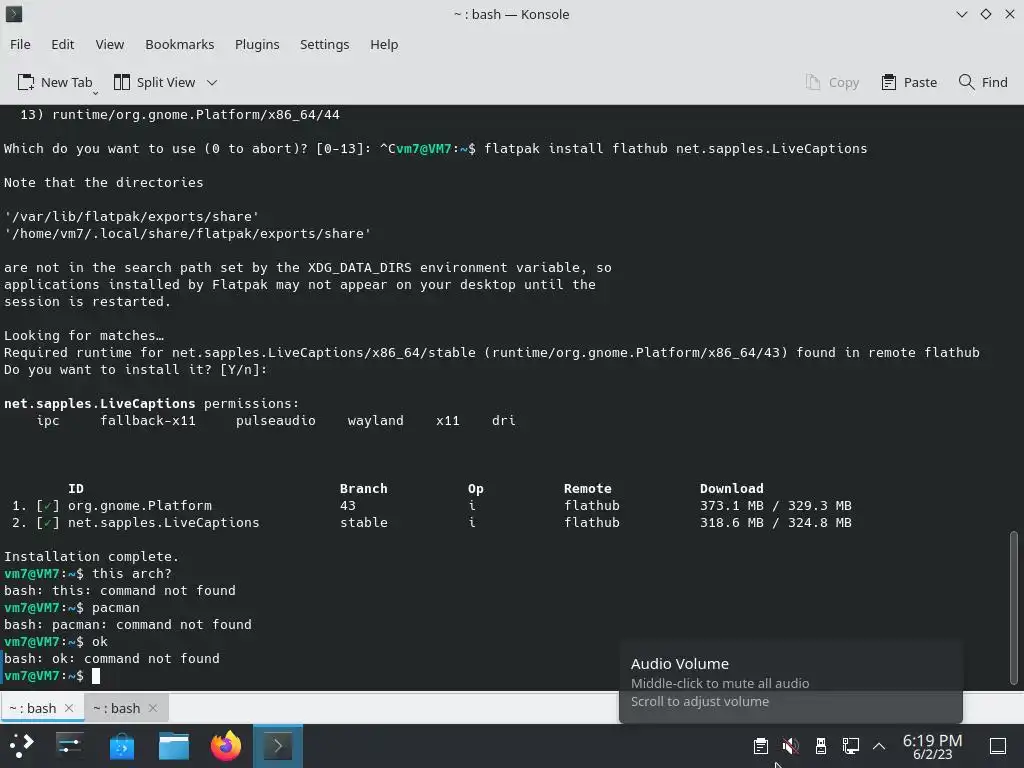Click the 'Looking for matches…' line
Screen dimensions: 1024x768
click(84, 336)
